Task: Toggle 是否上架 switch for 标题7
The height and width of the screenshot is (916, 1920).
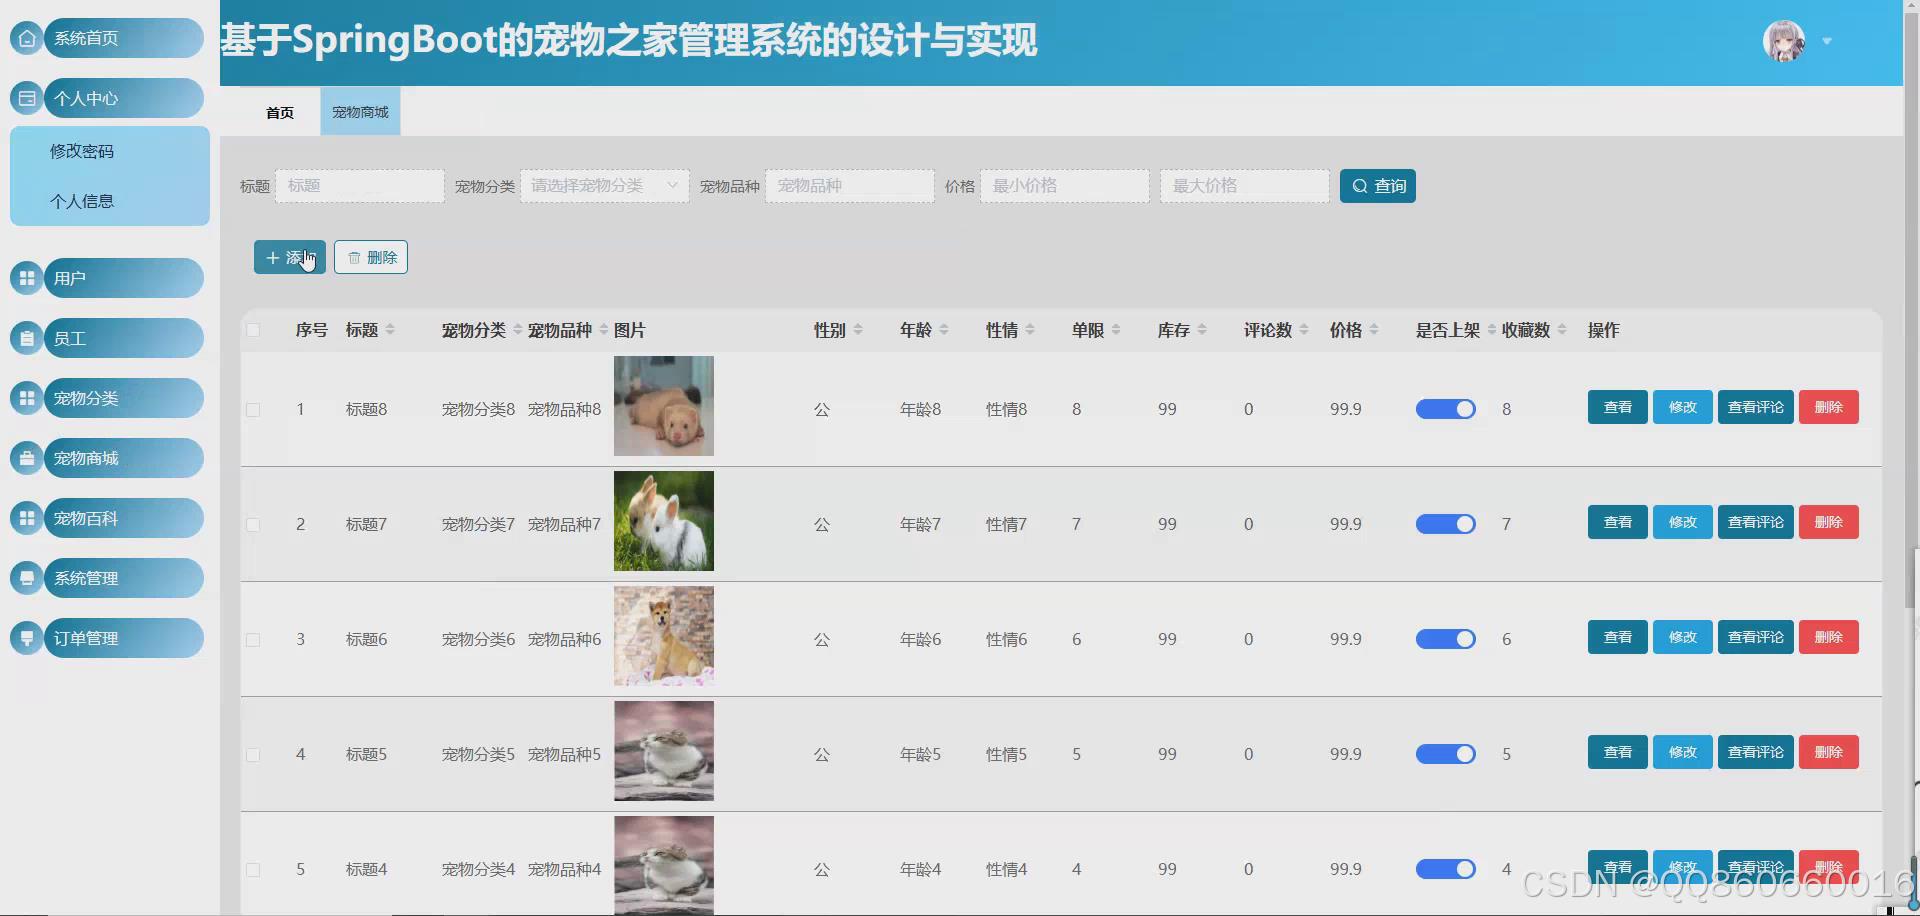Action: tap(1445, 524)
